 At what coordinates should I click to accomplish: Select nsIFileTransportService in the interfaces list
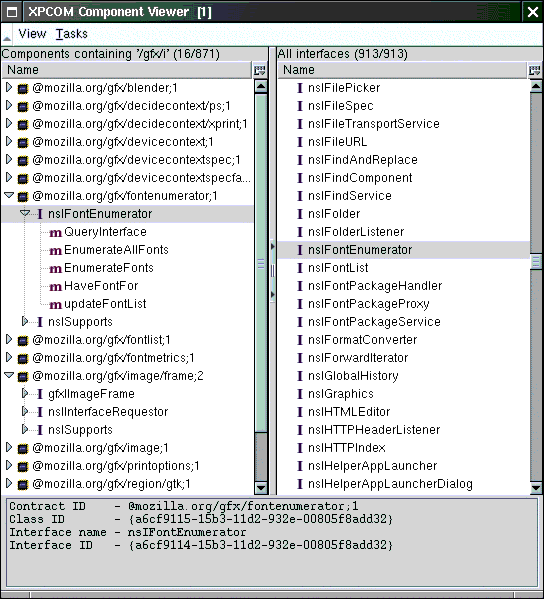[403, 124]
